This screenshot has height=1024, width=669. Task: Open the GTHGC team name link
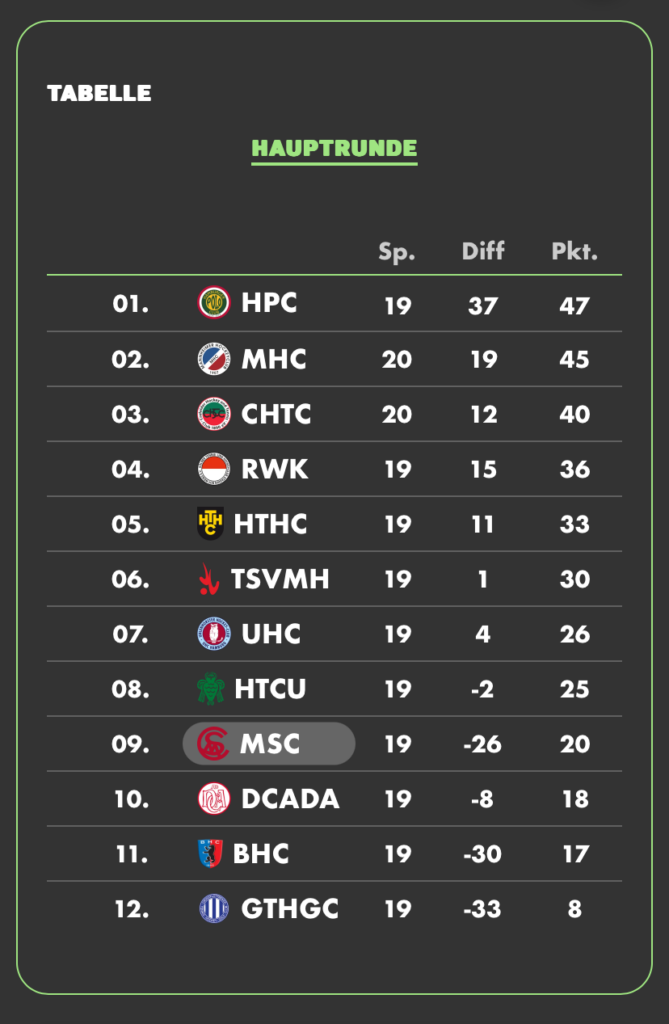[290, 908]
